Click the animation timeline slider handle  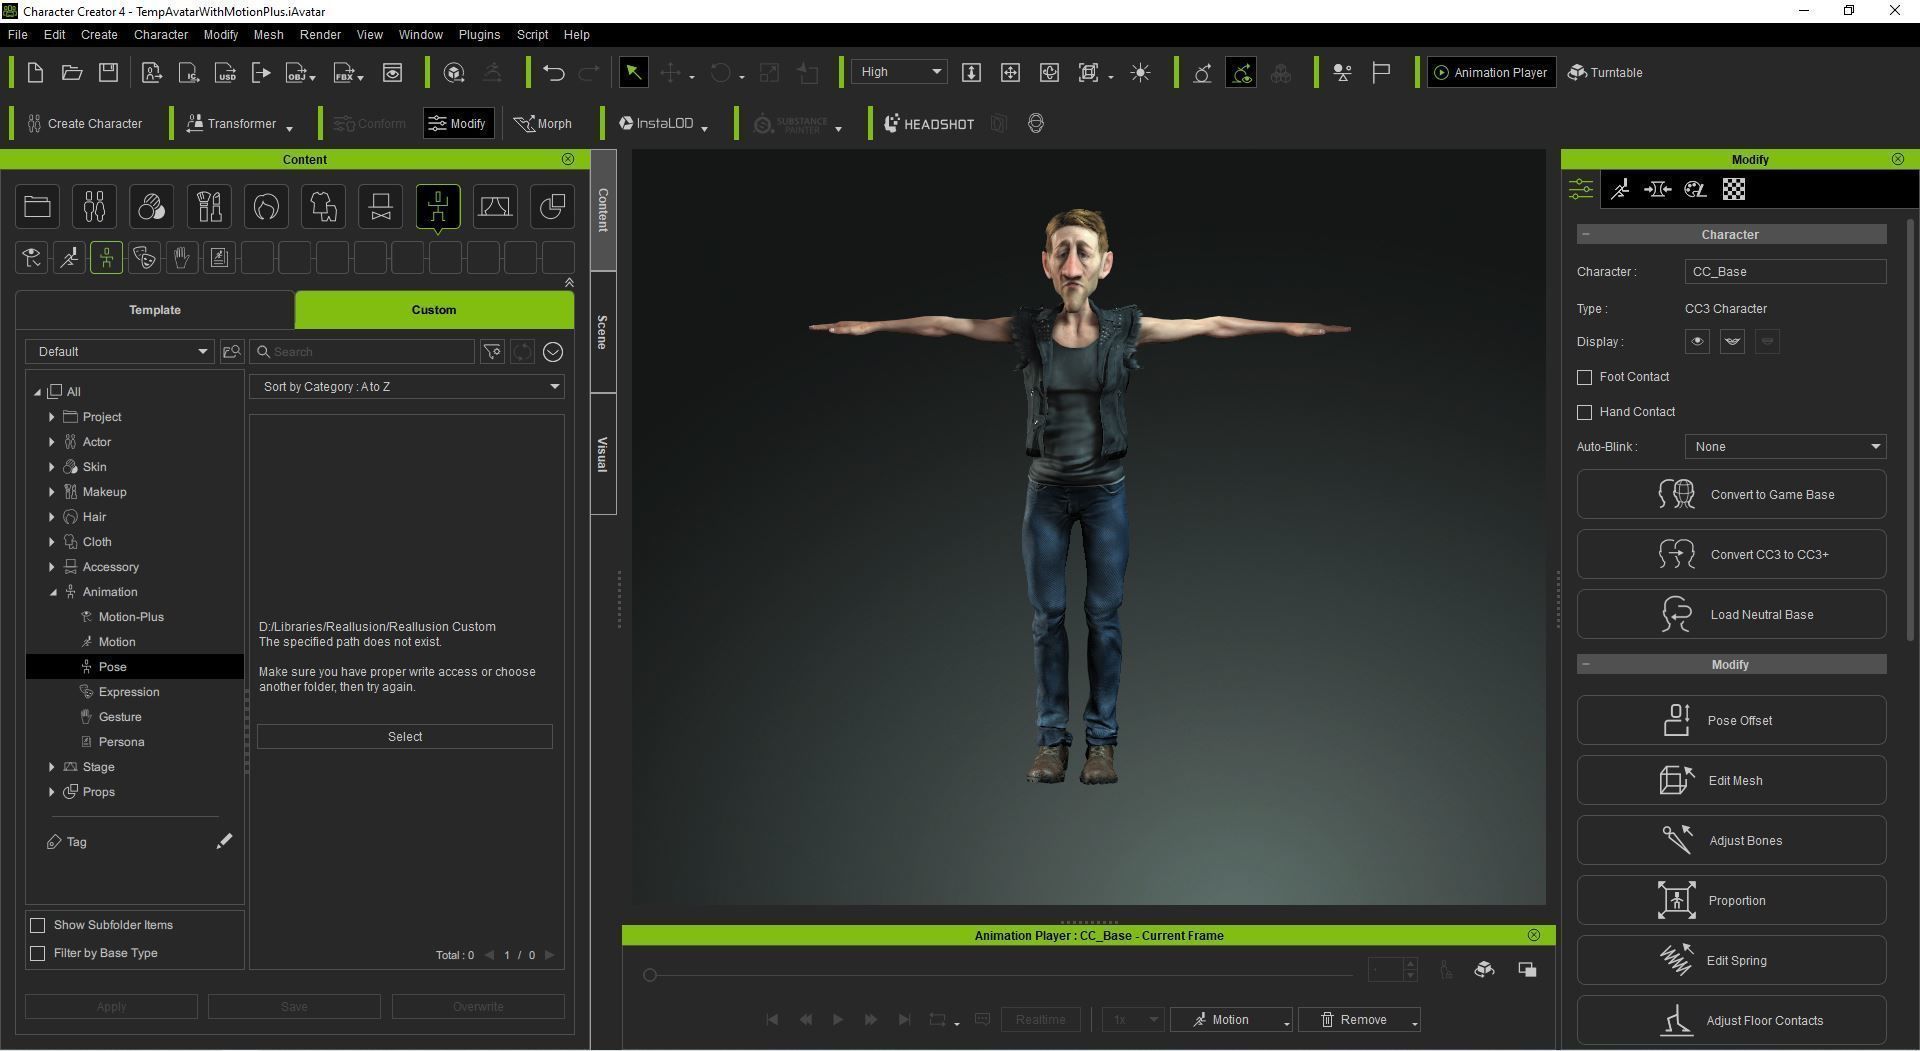click(650, 975)
